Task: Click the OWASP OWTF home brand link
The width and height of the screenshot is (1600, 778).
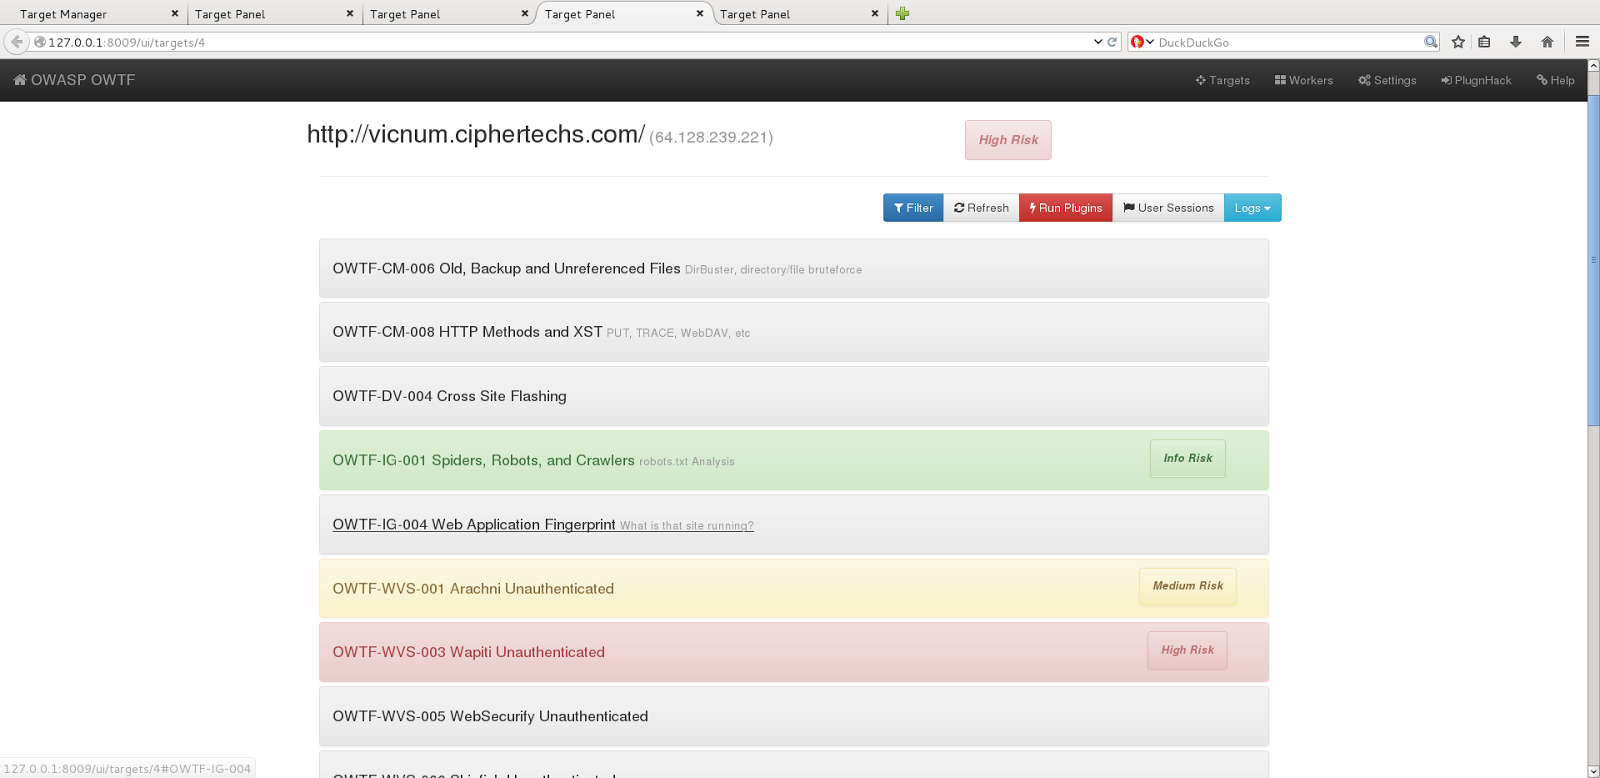Action: tap(74, 80)
